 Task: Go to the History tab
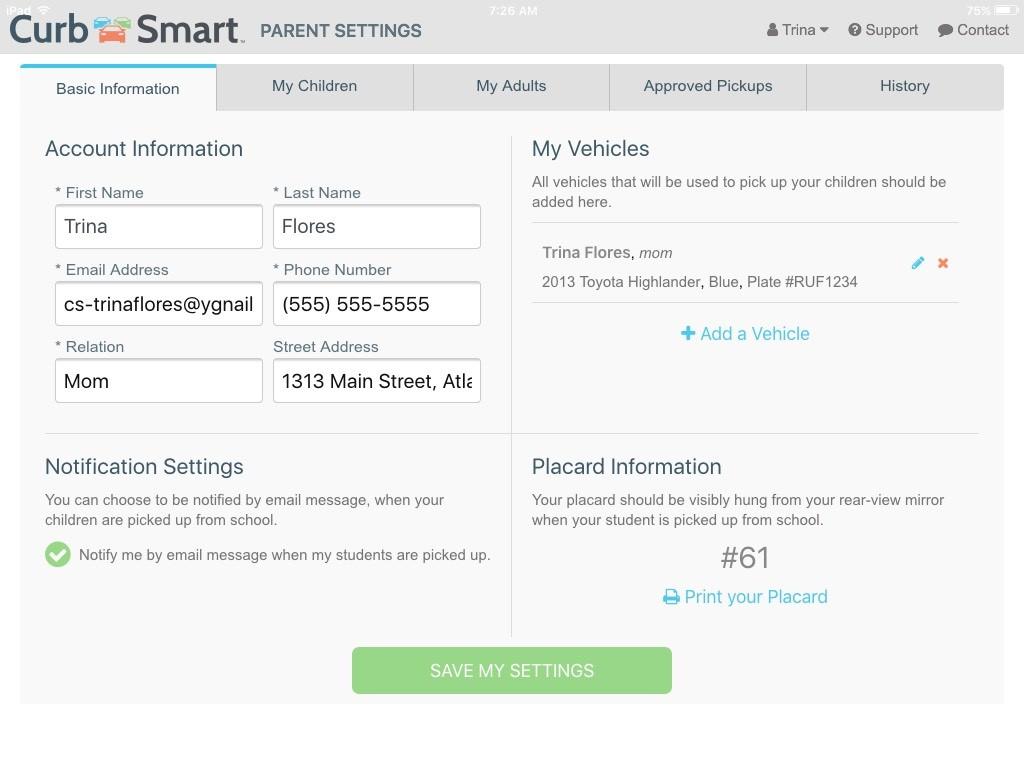point(905,86)
